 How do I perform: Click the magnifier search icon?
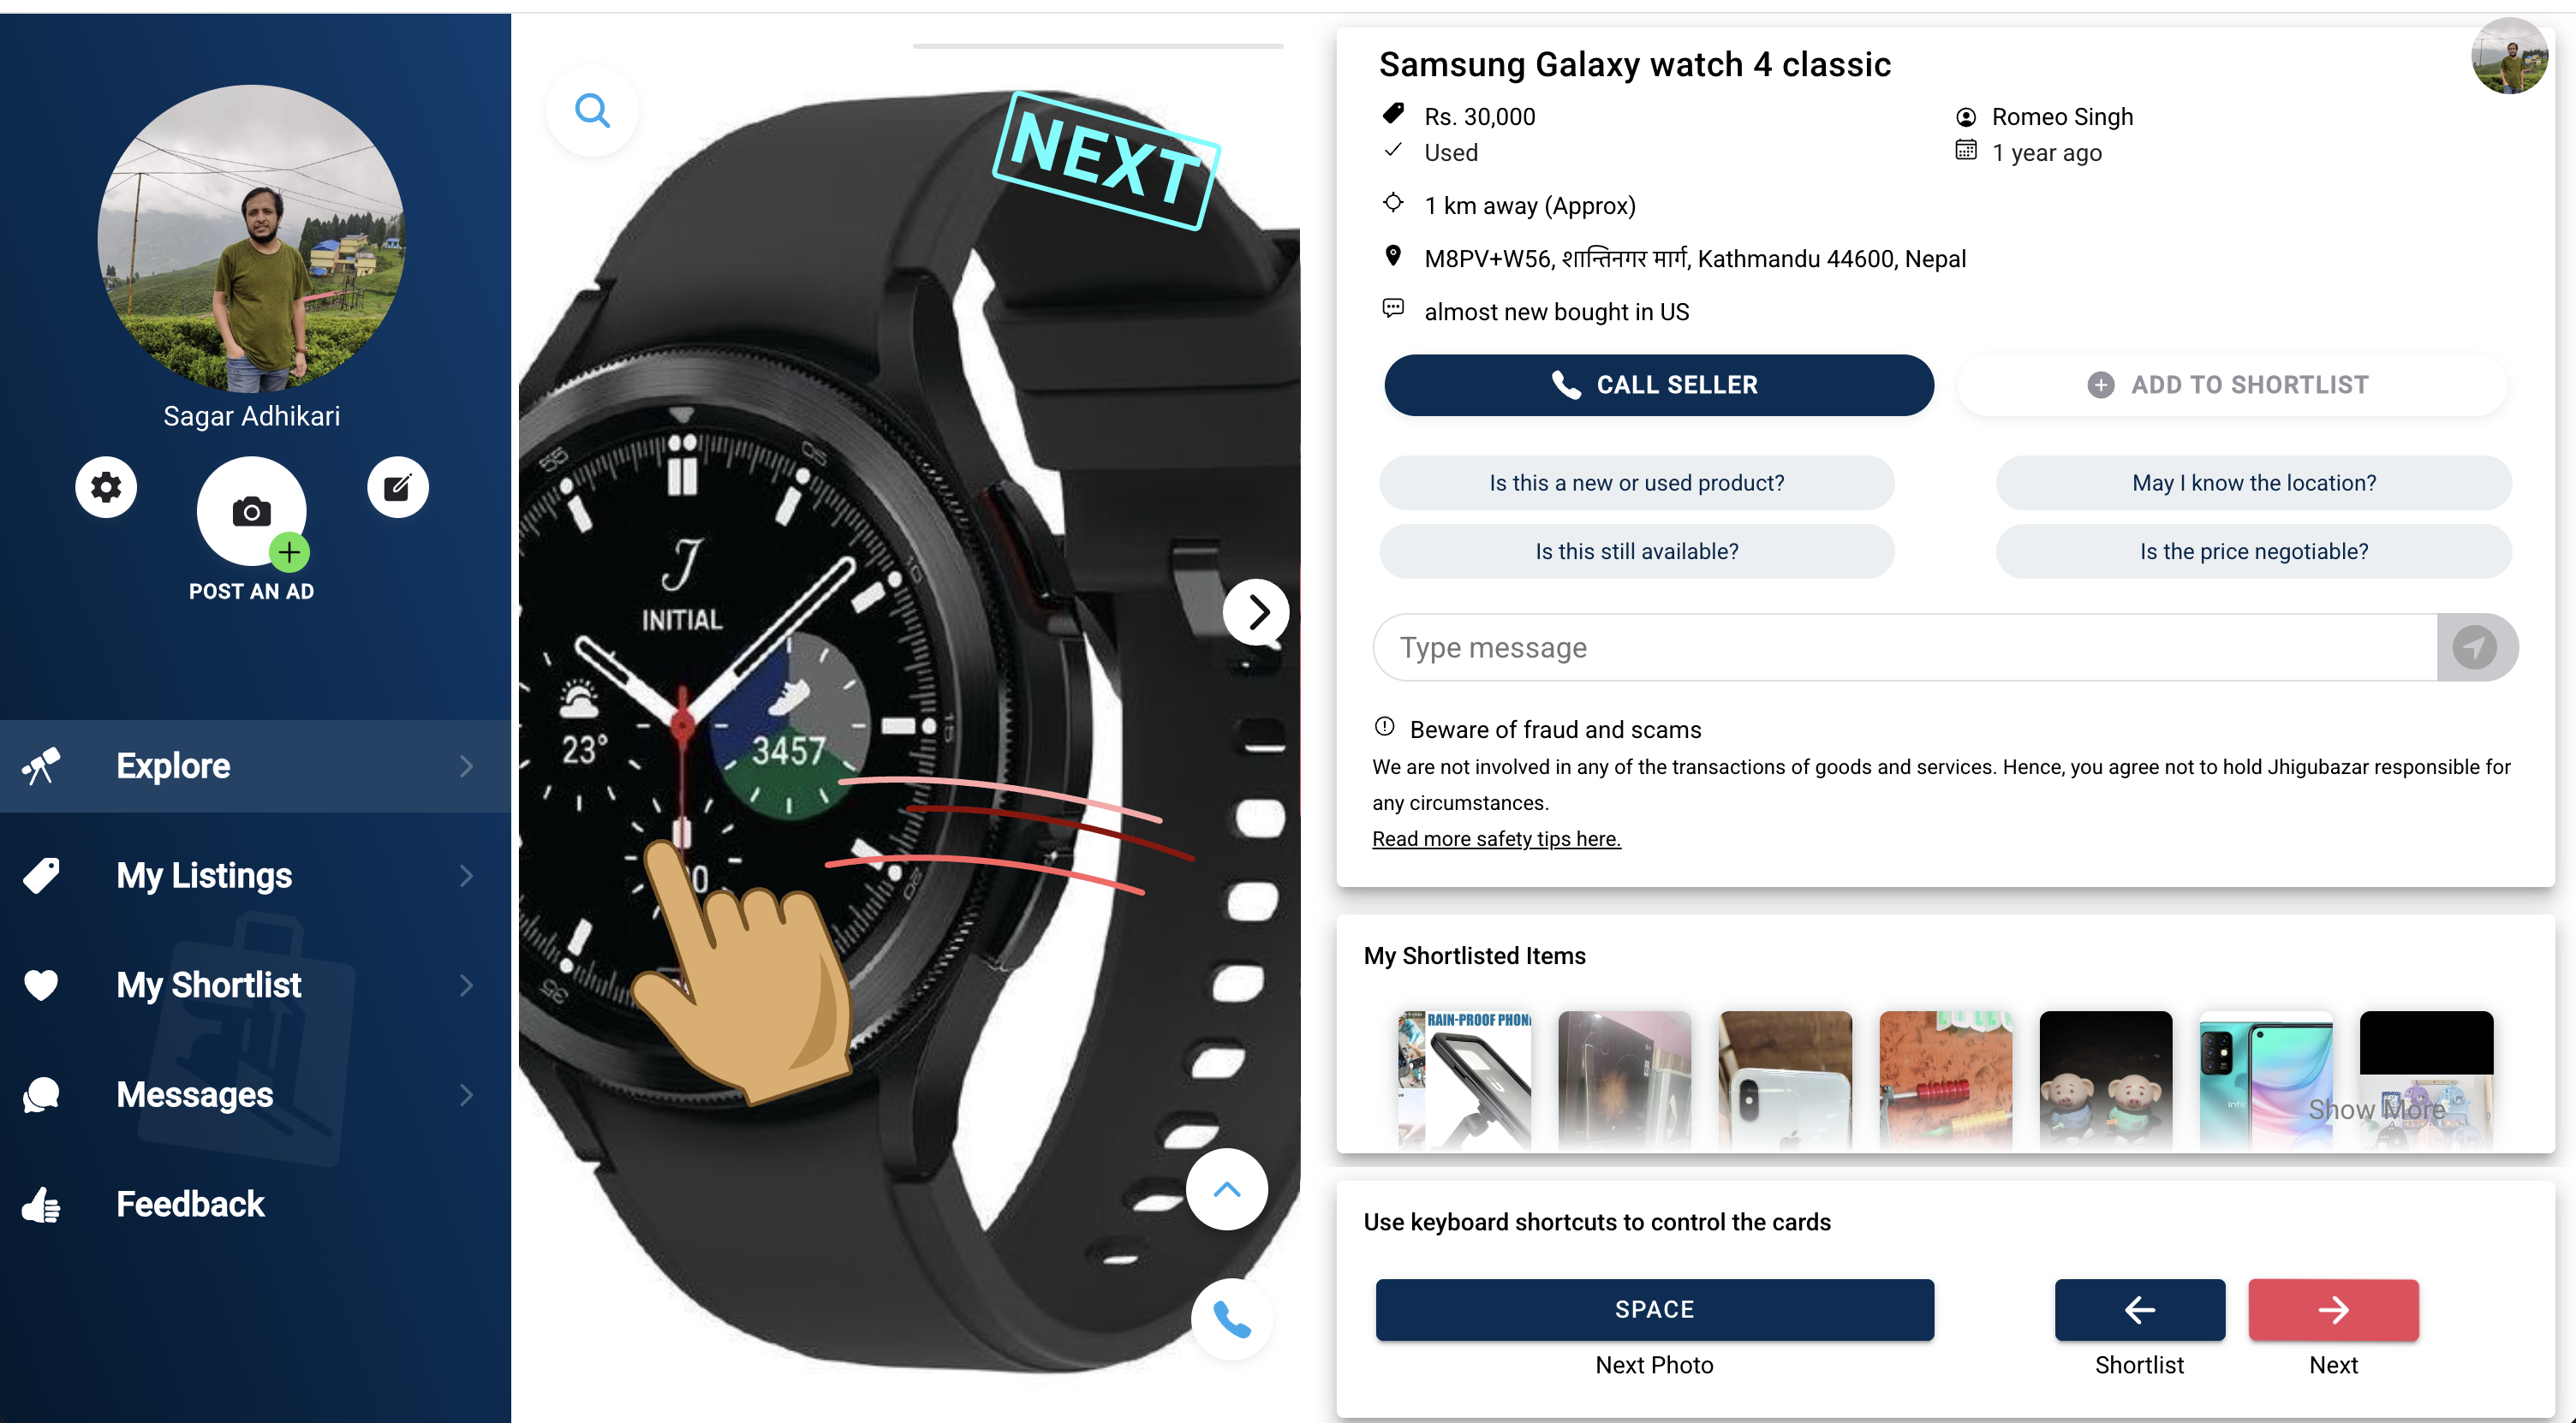(593, 110)
